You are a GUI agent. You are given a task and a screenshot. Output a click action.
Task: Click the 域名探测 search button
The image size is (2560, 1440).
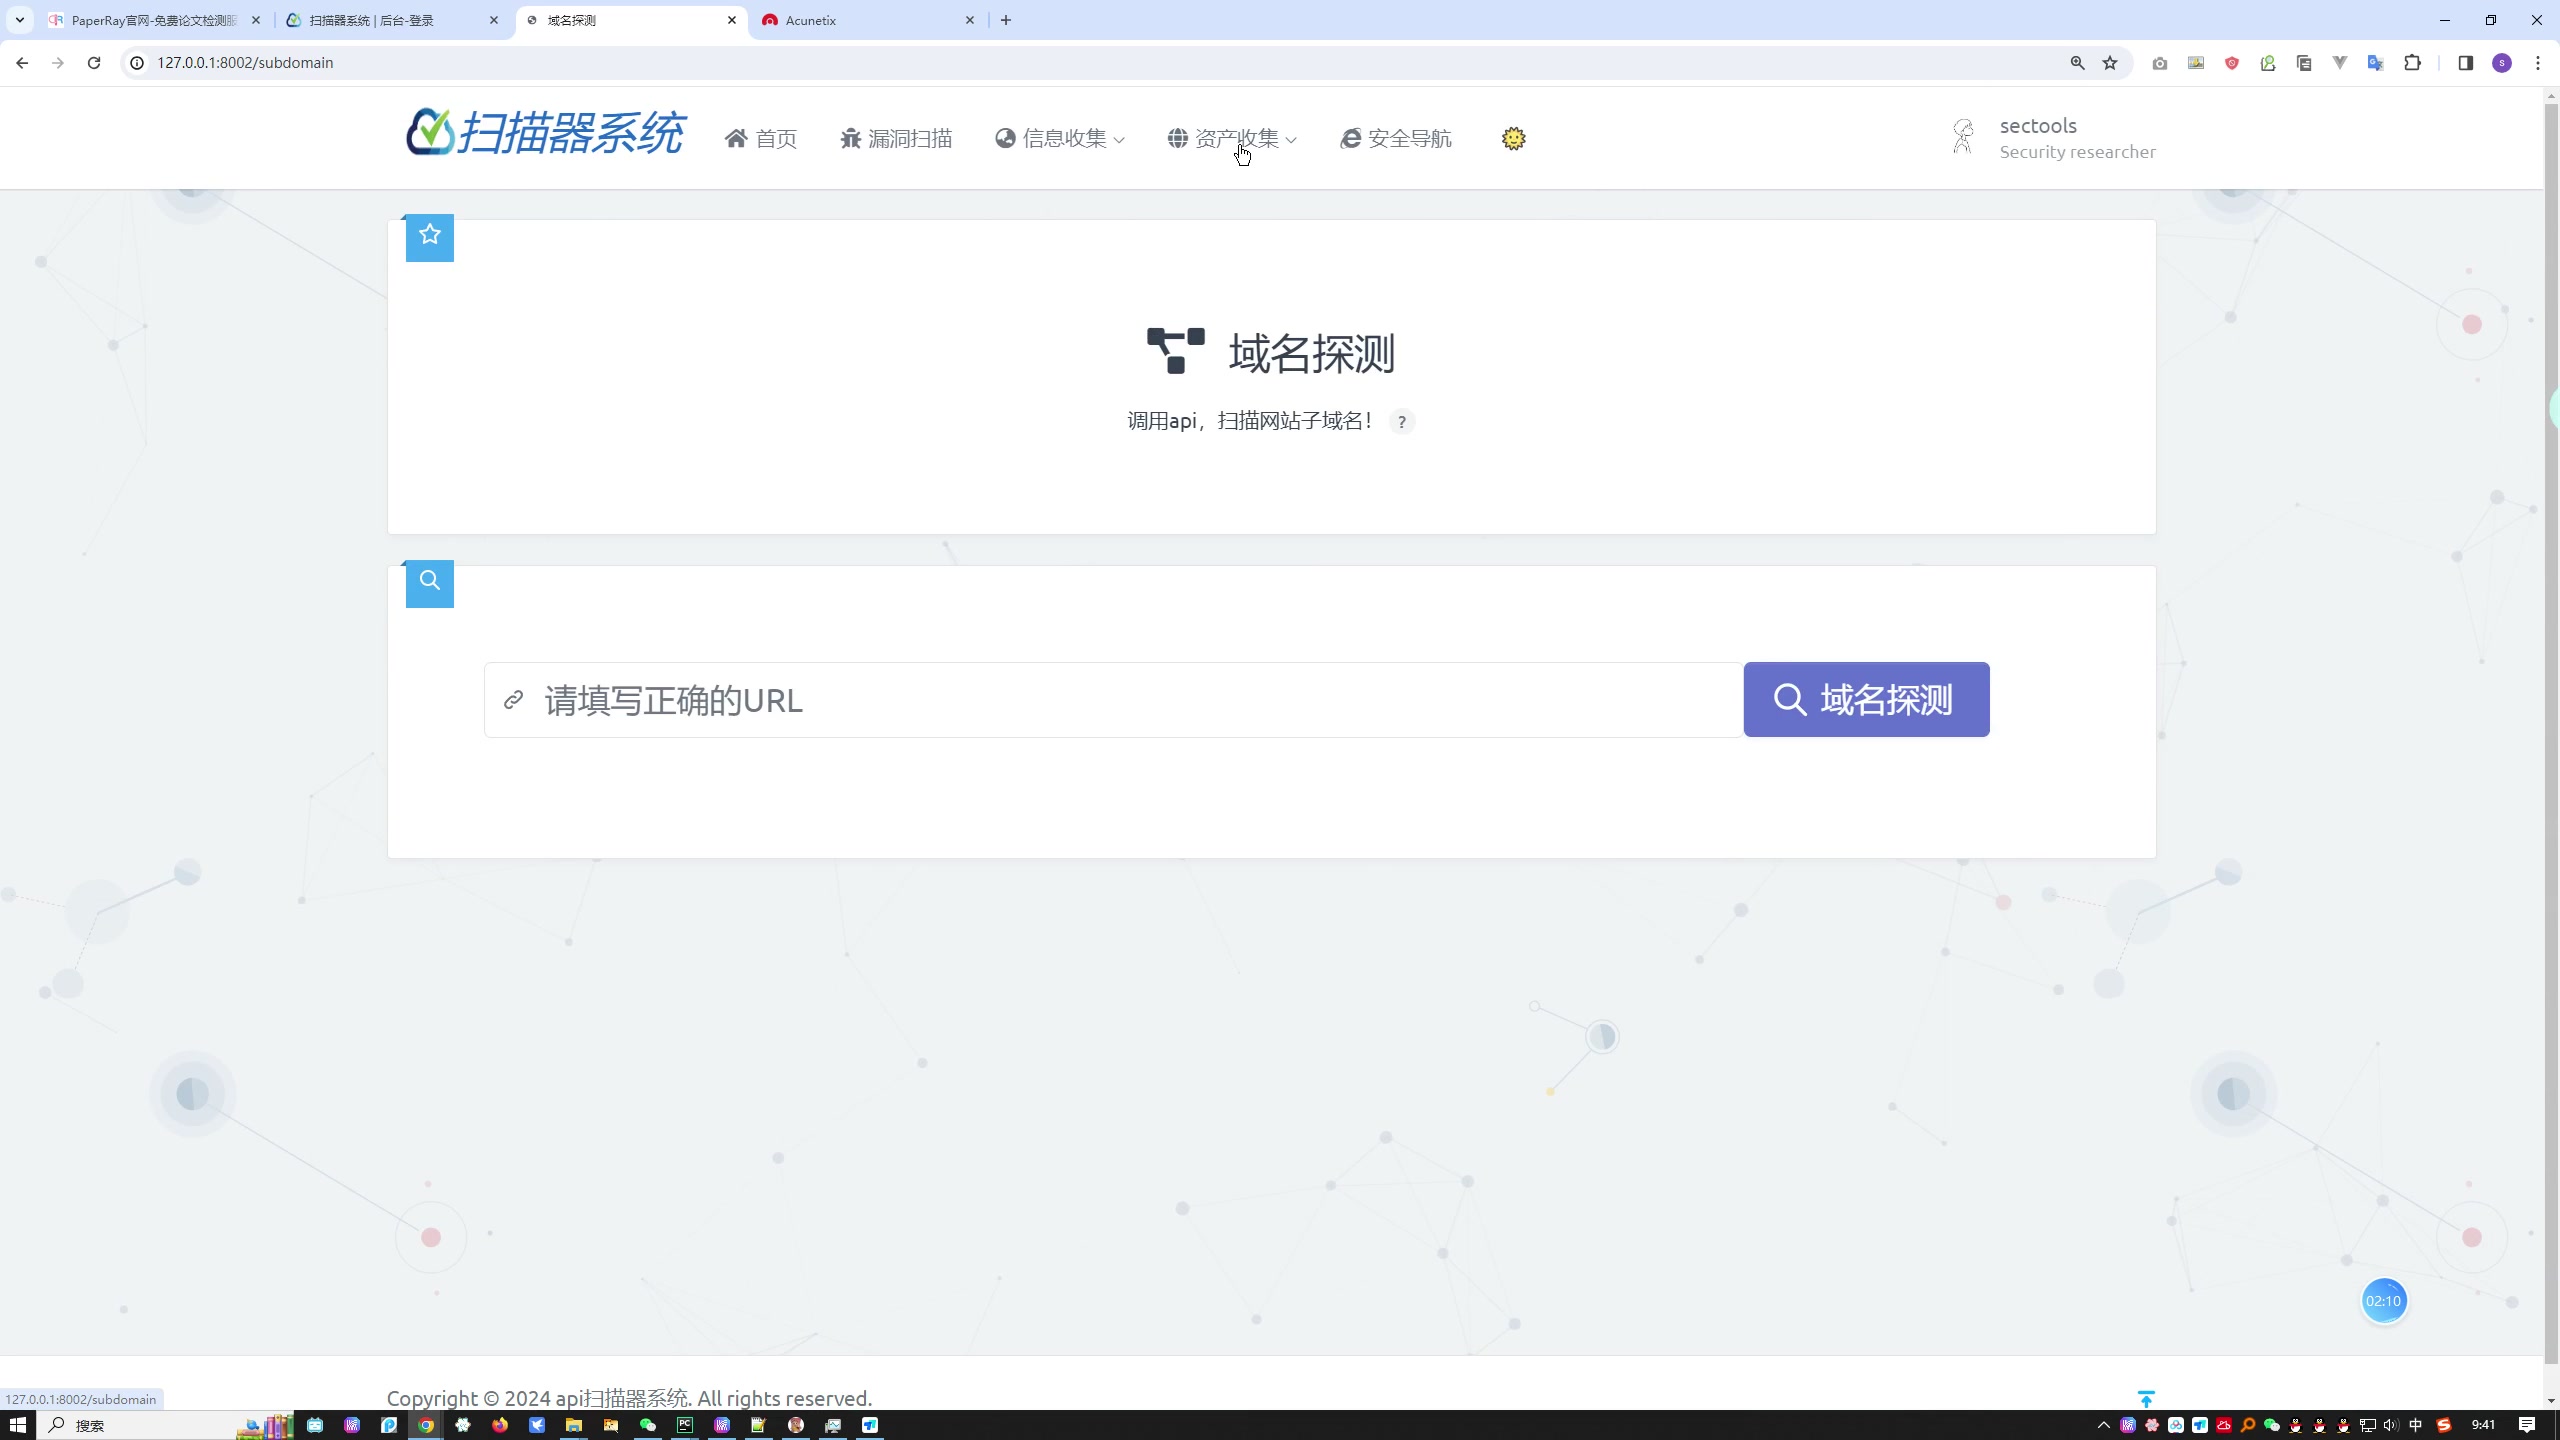click(1866, 700)
